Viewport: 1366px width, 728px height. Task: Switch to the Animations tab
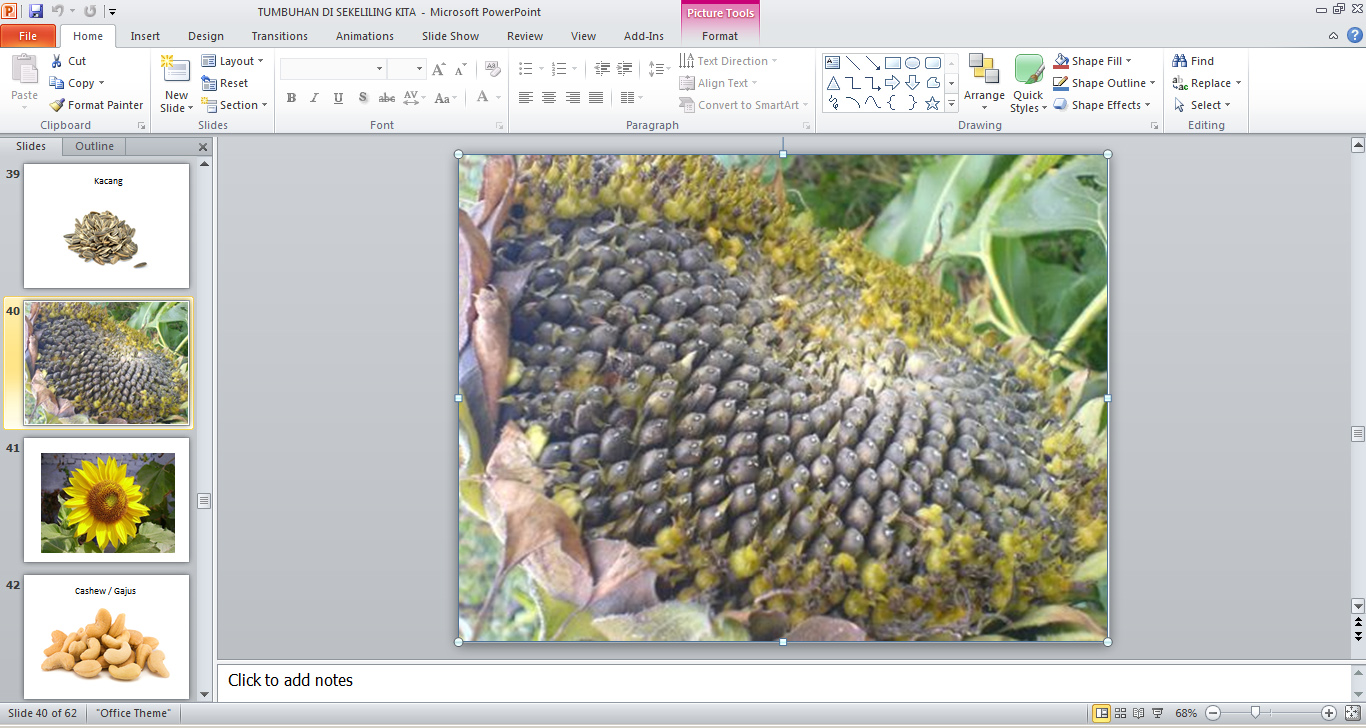pos(365,36)
